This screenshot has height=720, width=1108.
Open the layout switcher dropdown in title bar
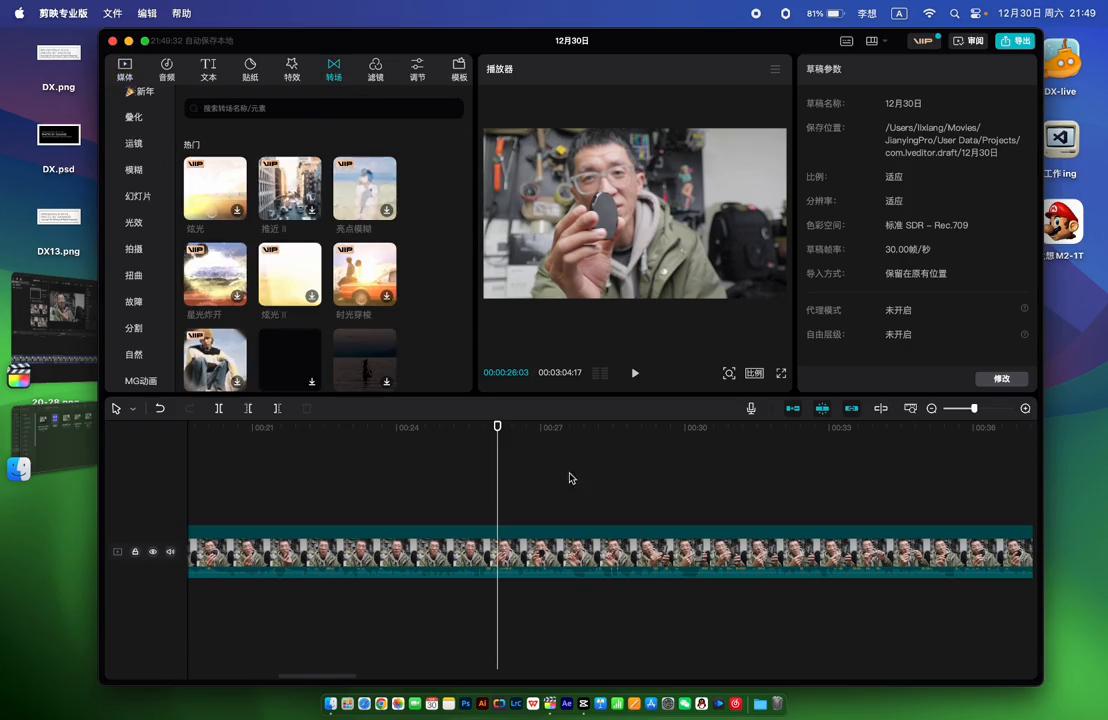[x=876, y=41]
